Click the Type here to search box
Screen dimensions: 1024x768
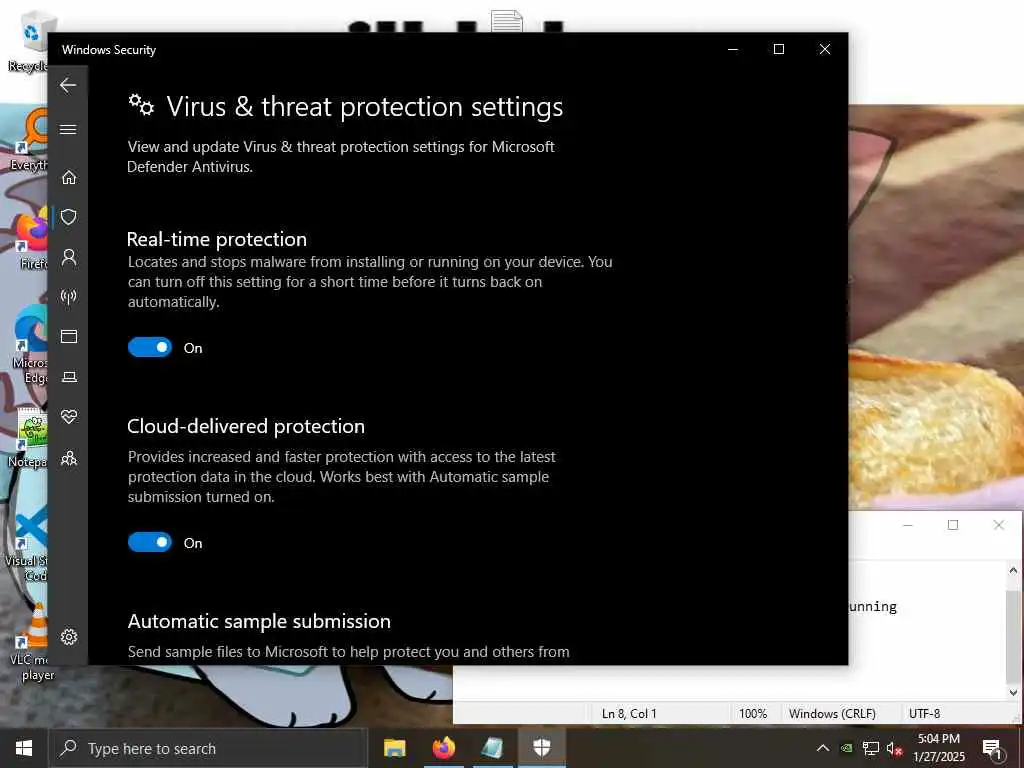pyautogui.click(x=208, y=748)
